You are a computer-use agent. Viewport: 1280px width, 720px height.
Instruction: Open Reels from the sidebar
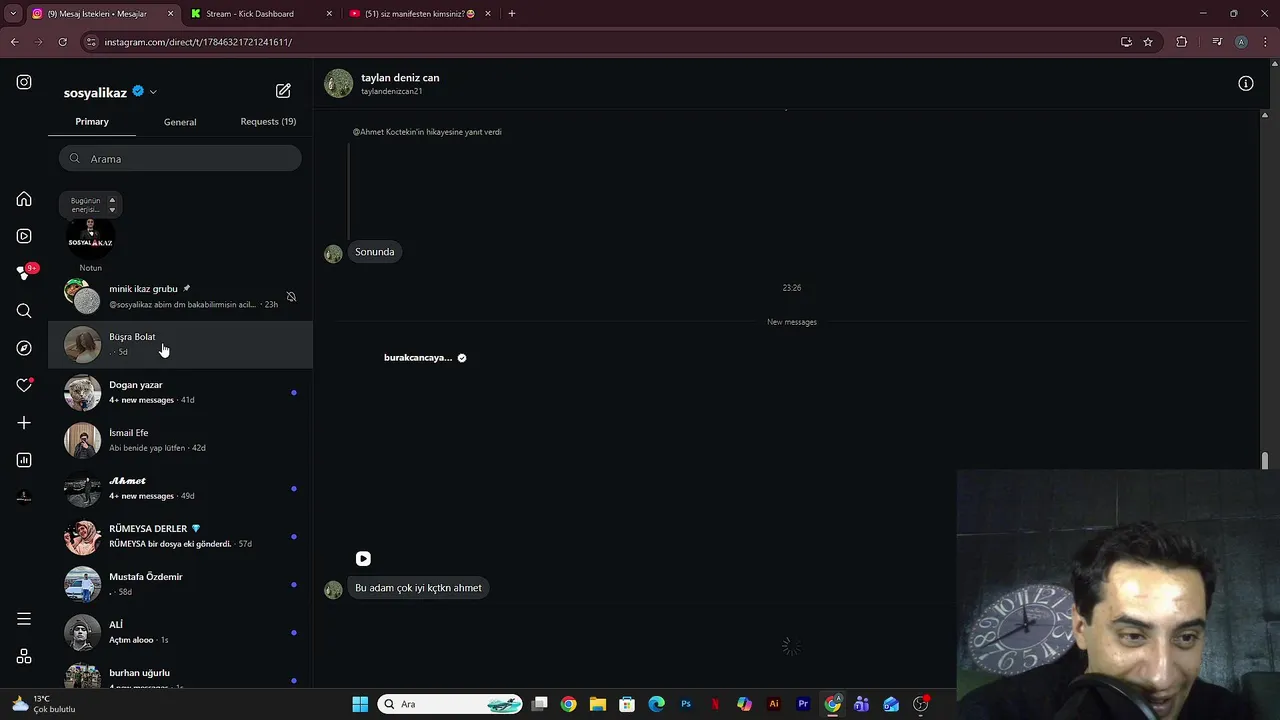[x=24, y=236]
